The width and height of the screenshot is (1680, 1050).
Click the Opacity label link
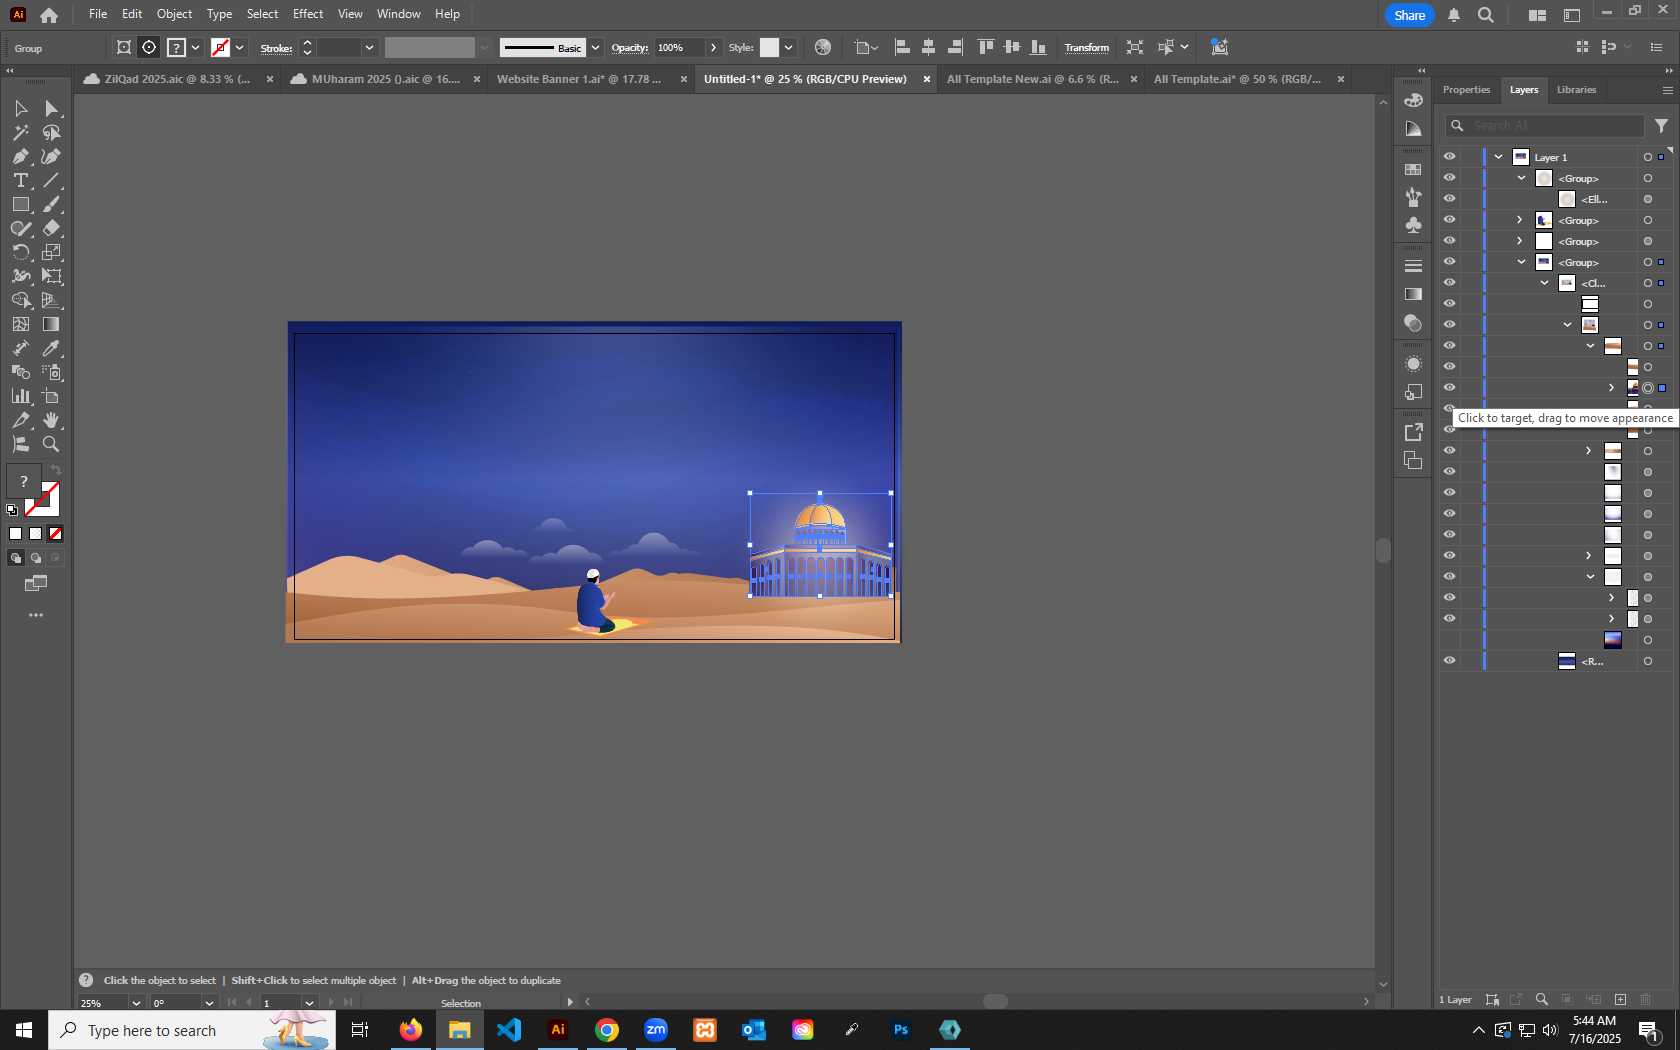tap(630, 48)
